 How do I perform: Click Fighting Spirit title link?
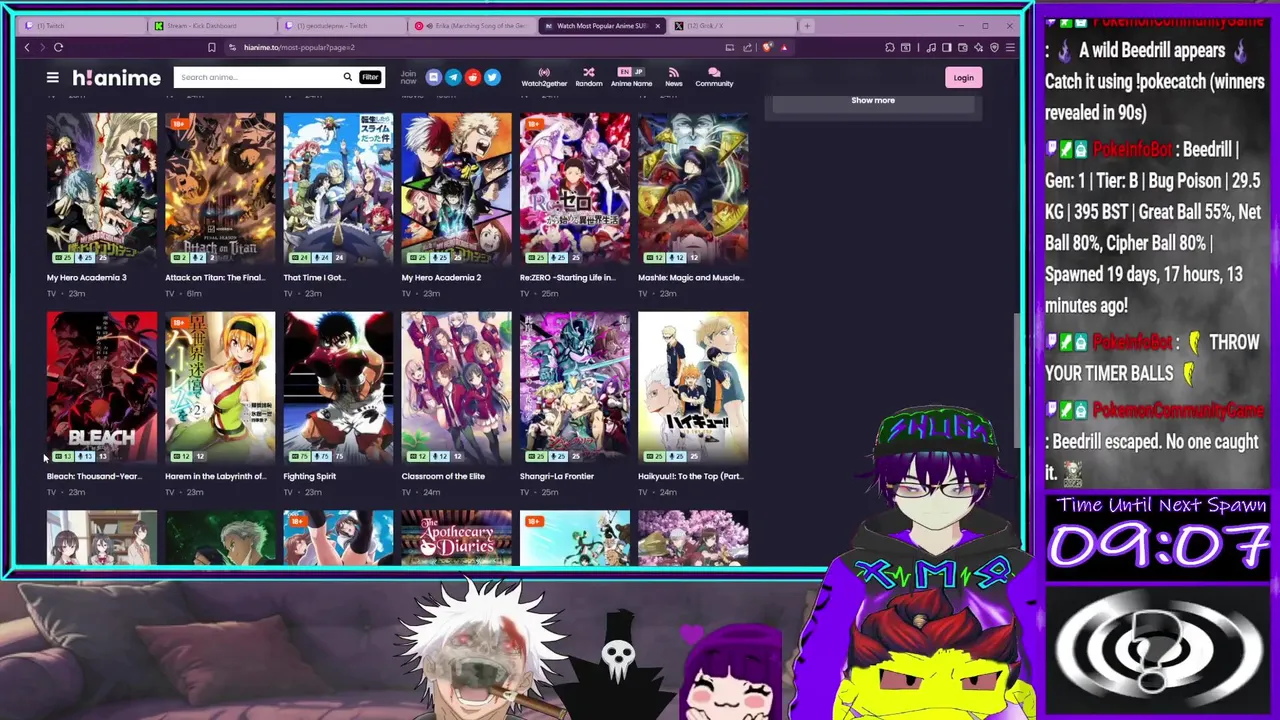click(310, 476)
